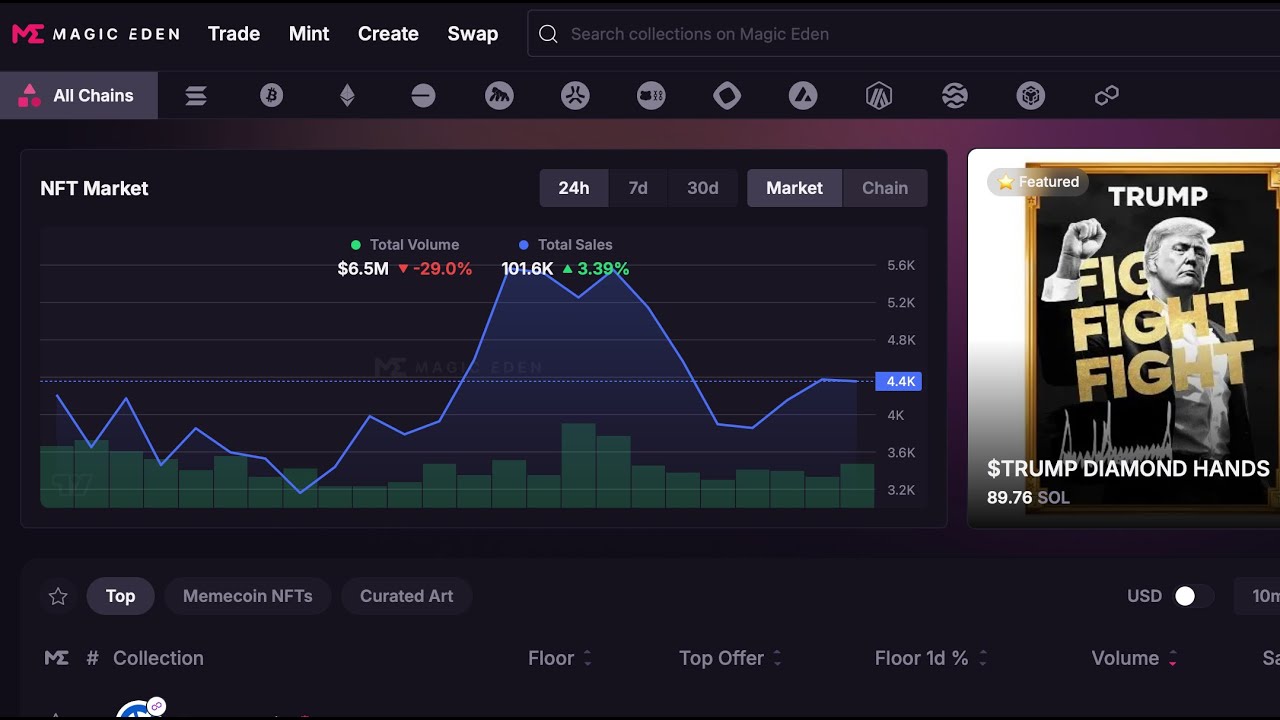Click the ME column header icon
This screenshot has width=1280, height=720.
(x=57, y=658)
